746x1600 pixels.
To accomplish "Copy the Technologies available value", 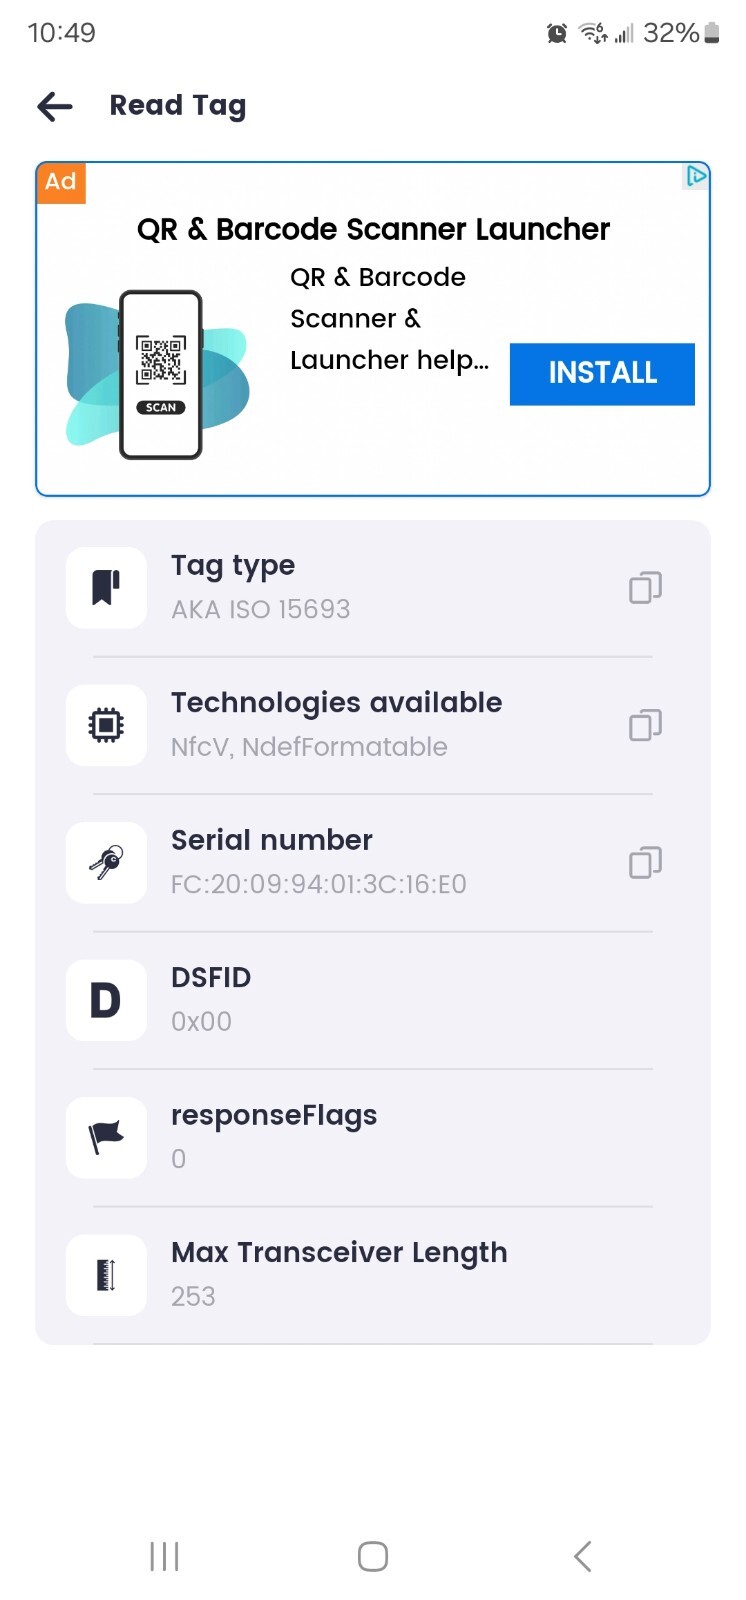I will [x=645, y=725].
